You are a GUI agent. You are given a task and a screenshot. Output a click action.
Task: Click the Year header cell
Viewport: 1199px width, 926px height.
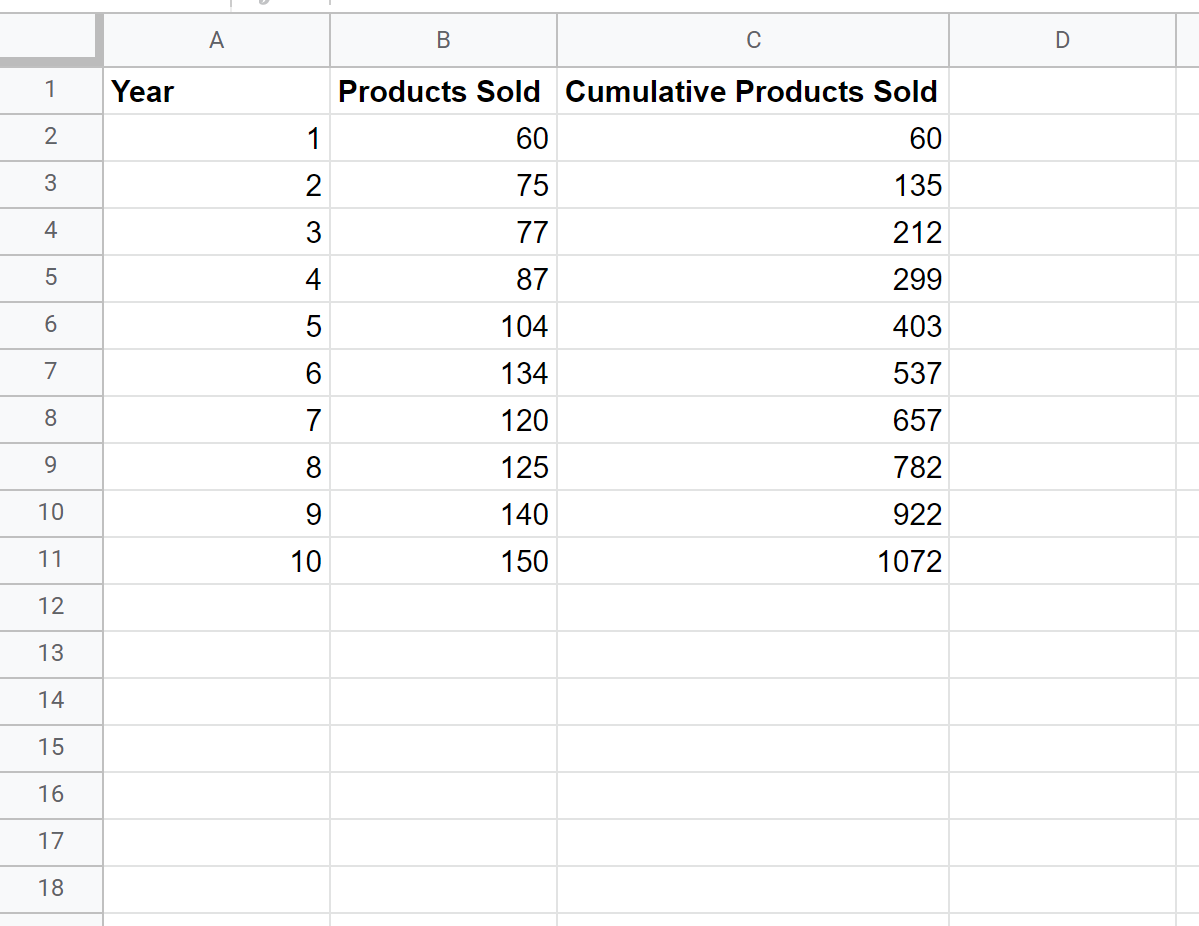pos(216,91)
